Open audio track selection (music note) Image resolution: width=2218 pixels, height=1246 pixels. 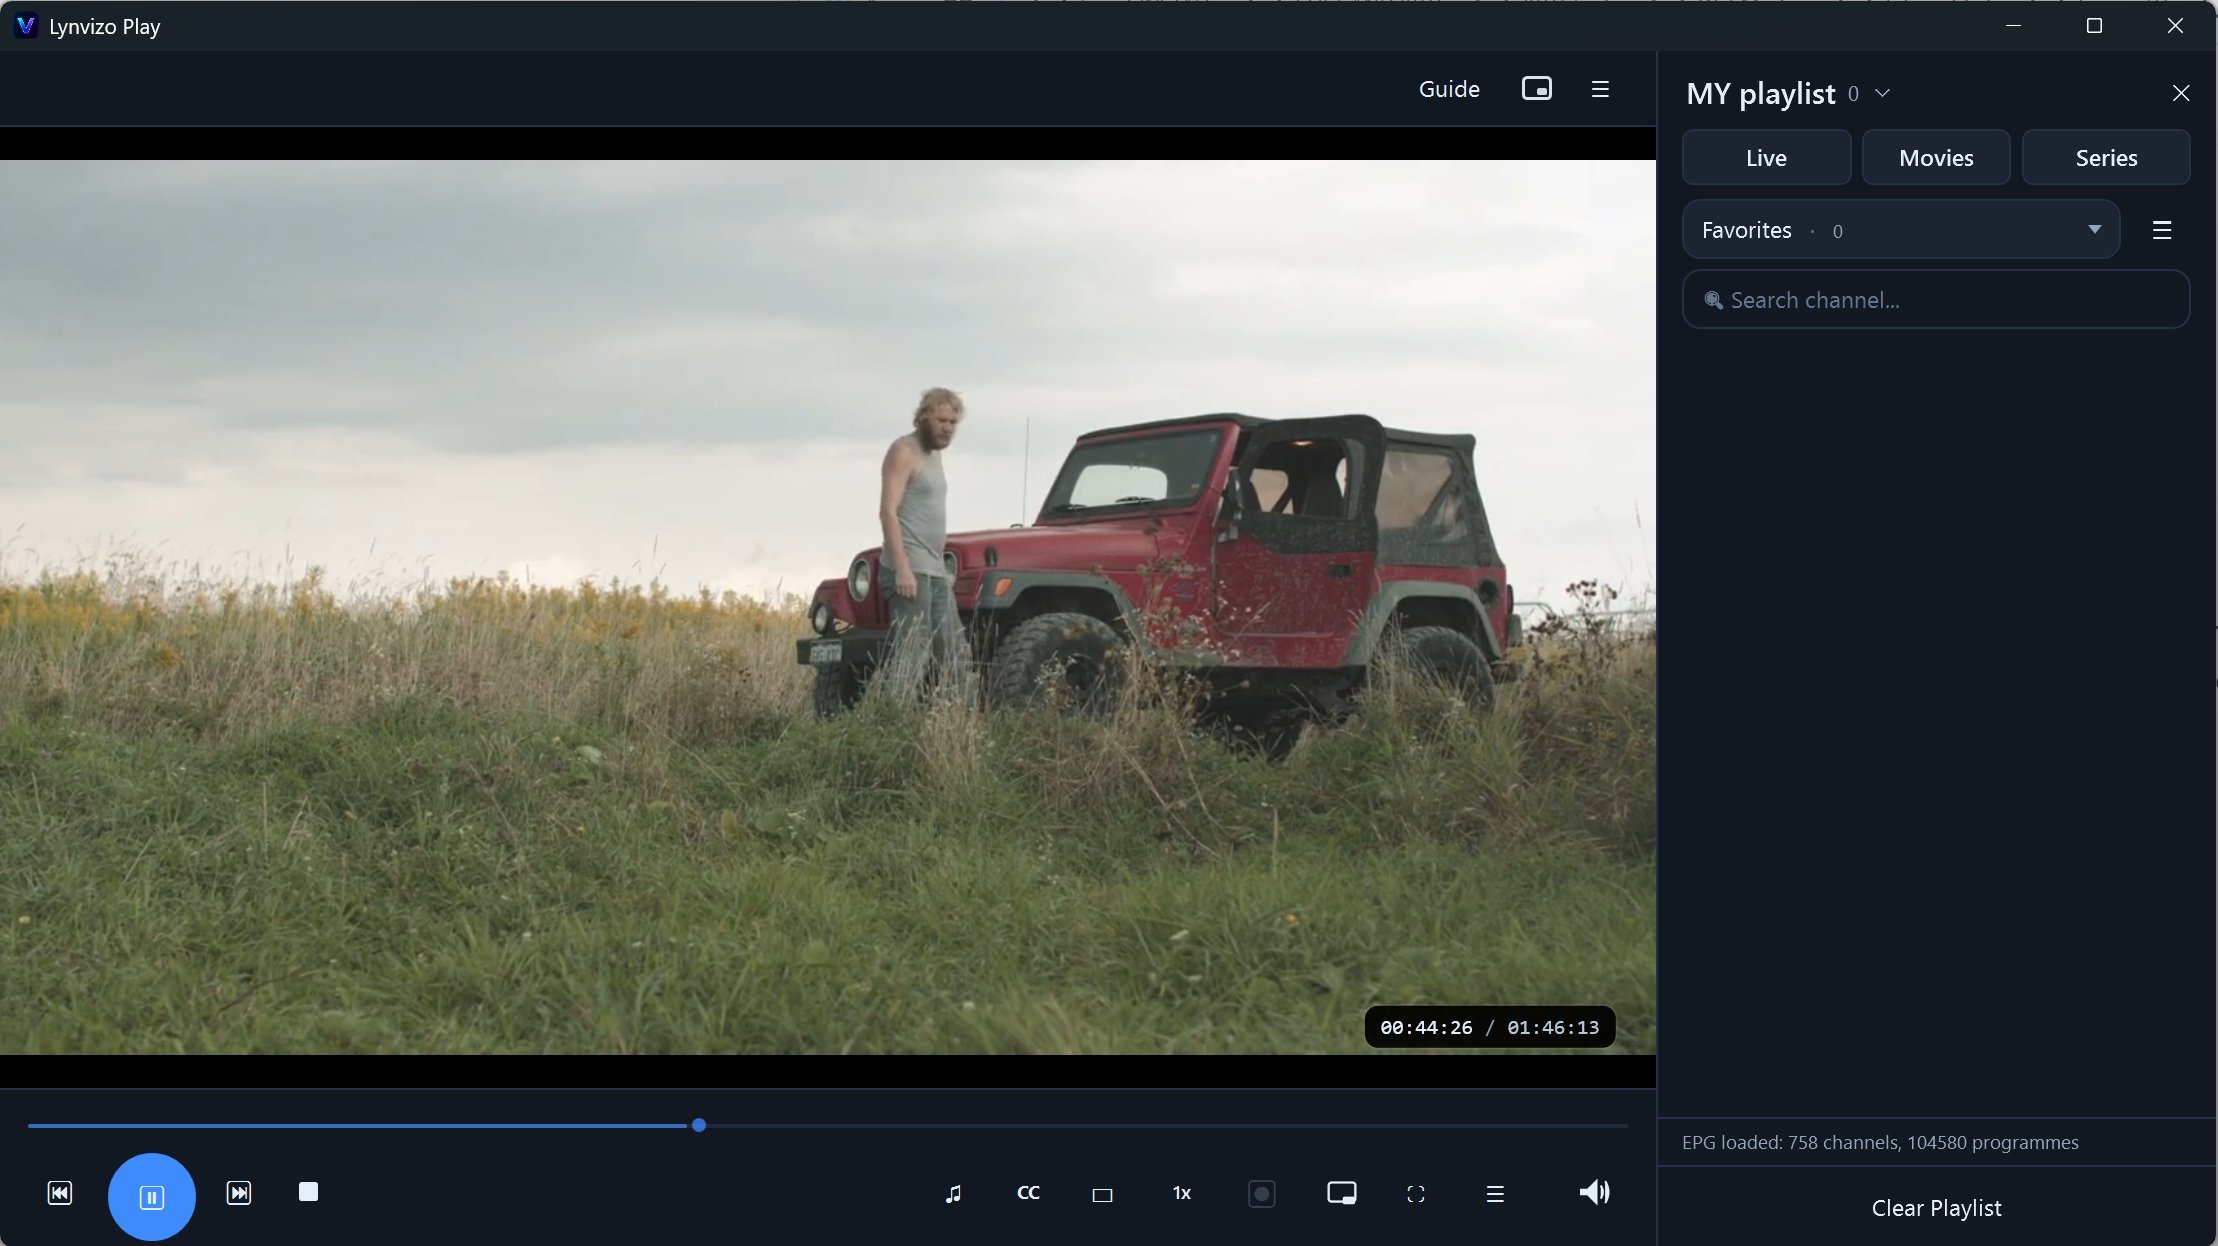953,1193
